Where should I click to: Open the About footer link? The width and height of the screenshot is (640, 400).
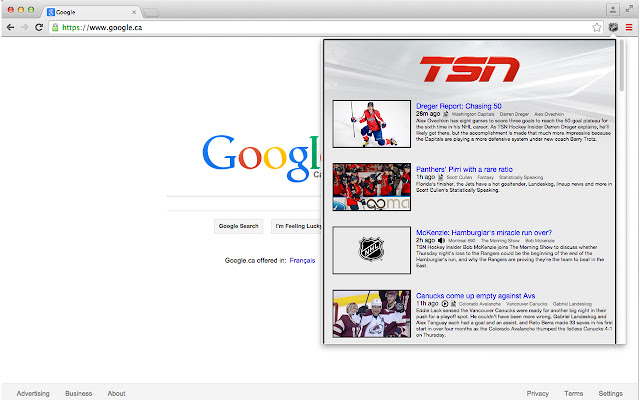coord(116,393)
